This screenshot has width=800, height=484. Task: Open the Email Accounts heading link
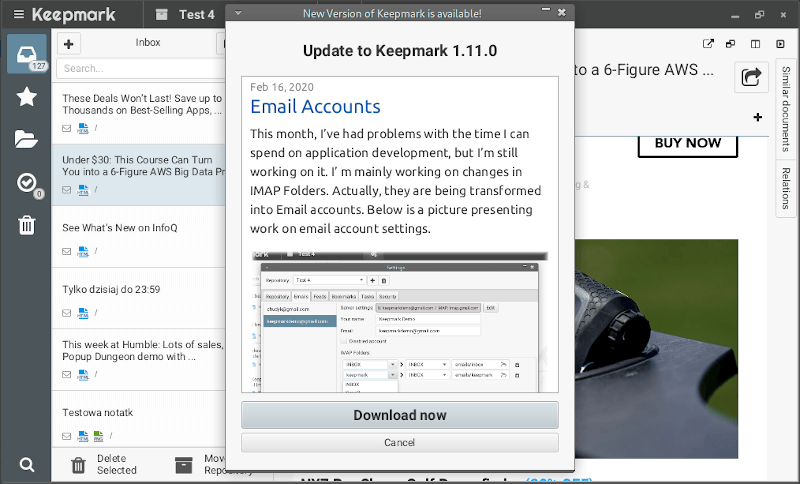click(x=315, y=106)
